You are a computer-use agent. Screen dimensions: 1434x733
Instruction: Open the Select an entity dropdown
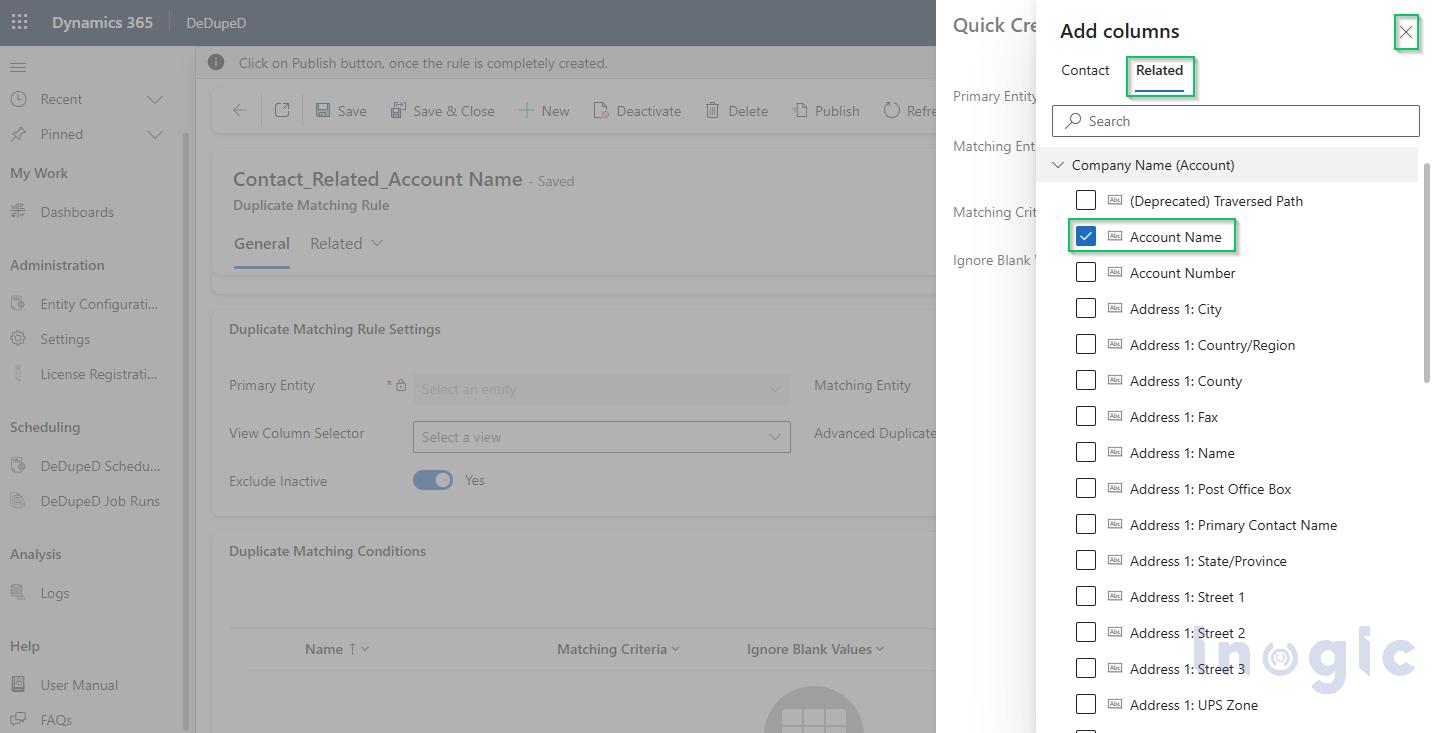pos(600,388)
